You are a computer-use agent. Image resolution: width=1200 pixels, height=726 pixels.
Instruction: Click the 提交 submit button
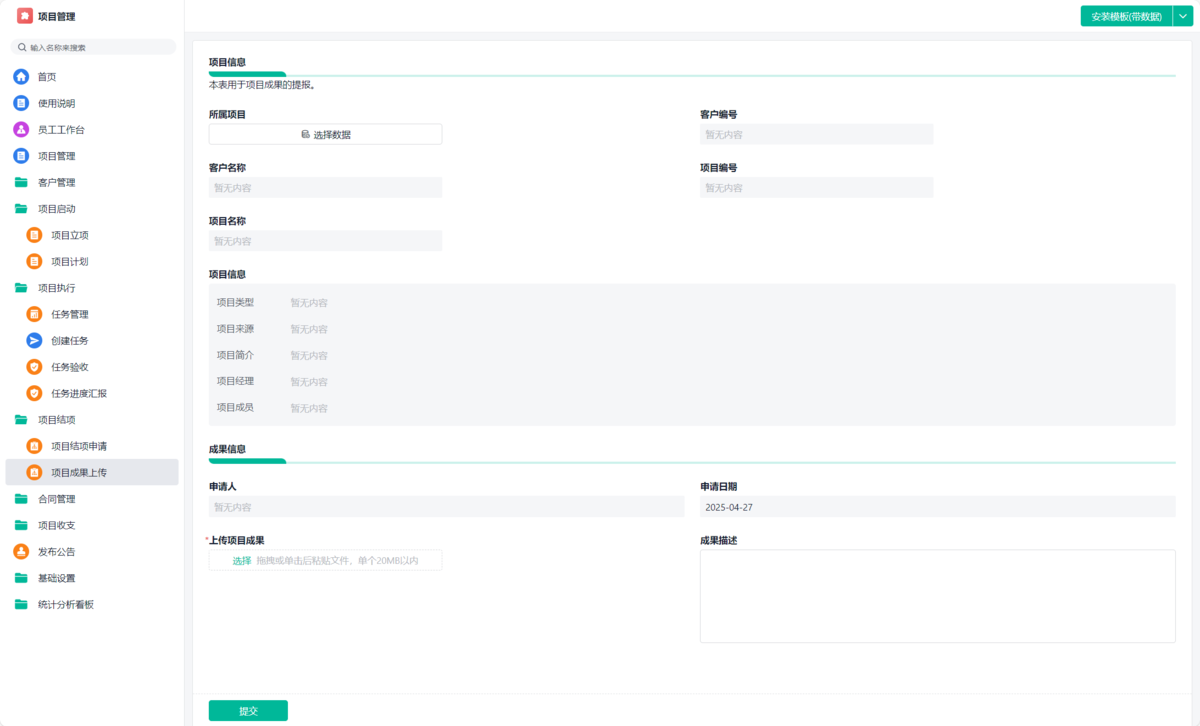tap(248, 711)
